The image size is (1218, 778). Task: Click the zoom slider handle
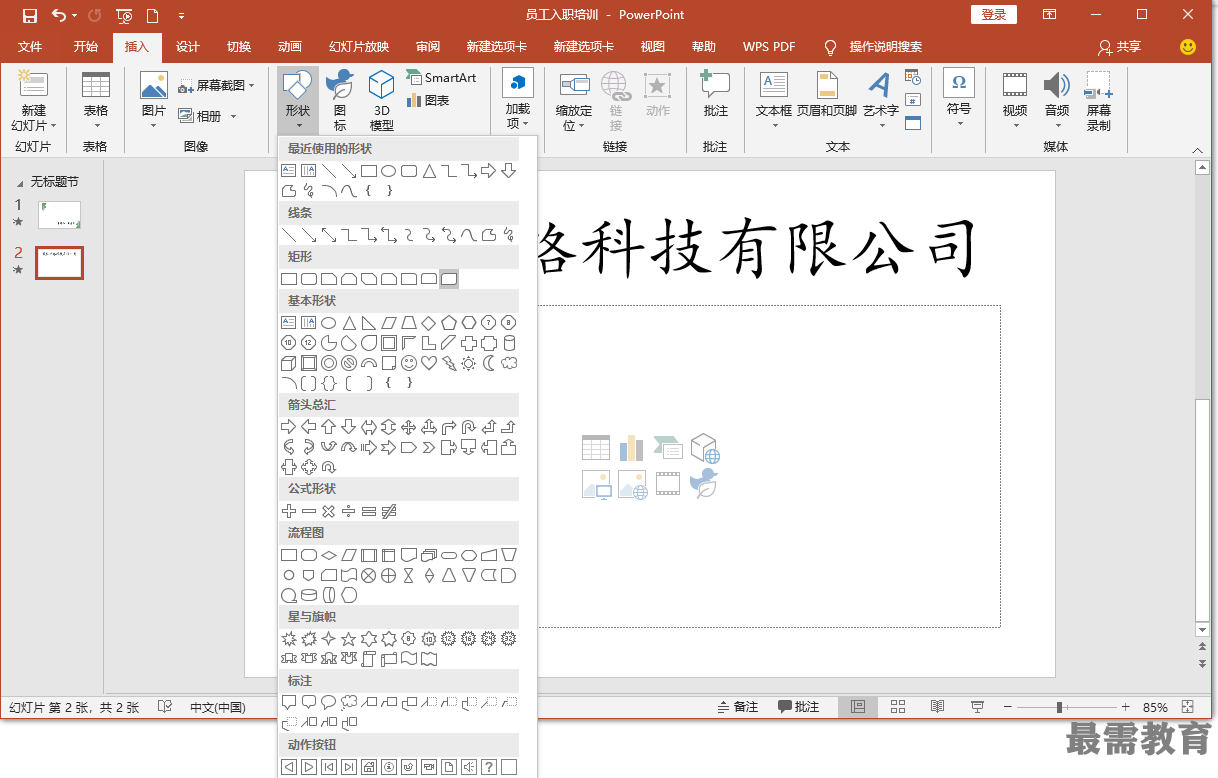coord(1059,707)
